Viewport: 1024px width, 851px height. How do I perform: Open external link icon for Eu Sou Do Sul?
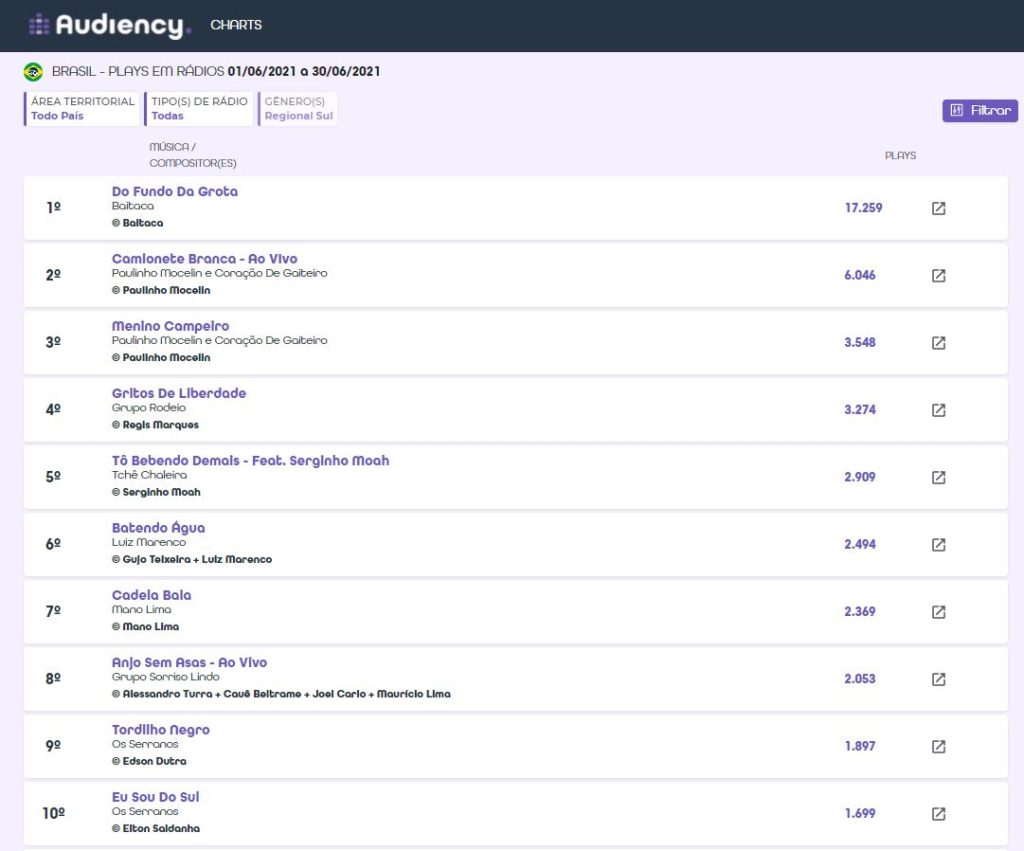[938, 814]
